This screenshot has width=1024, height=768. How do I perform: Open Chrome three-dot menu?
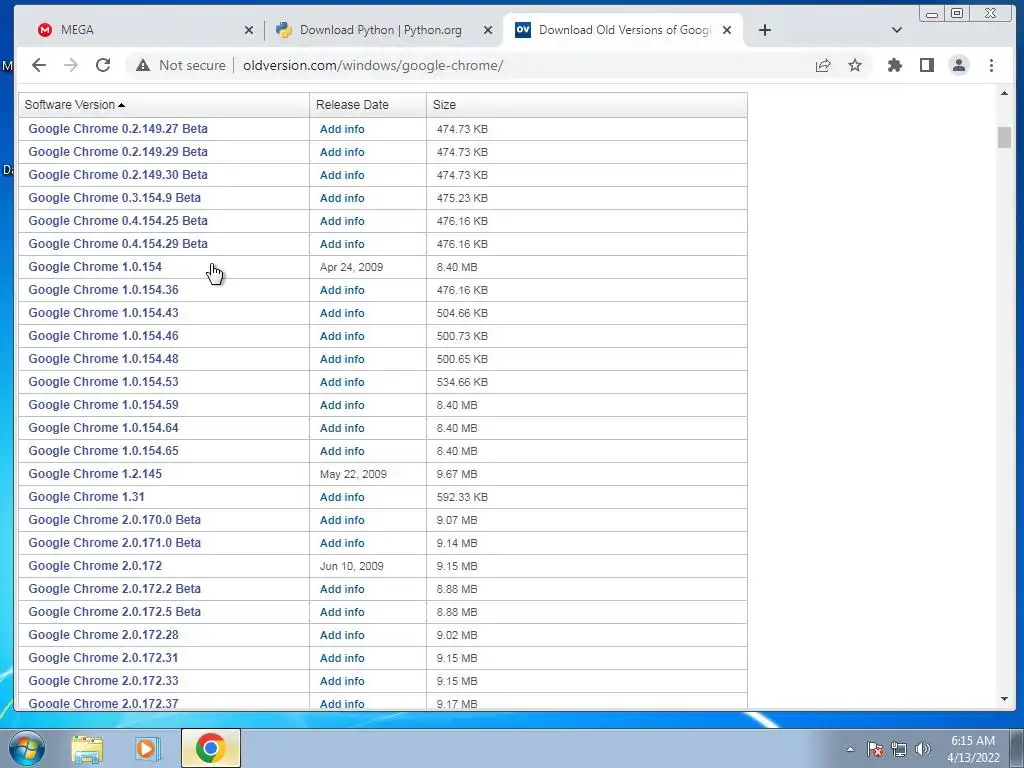coord(991,65)
